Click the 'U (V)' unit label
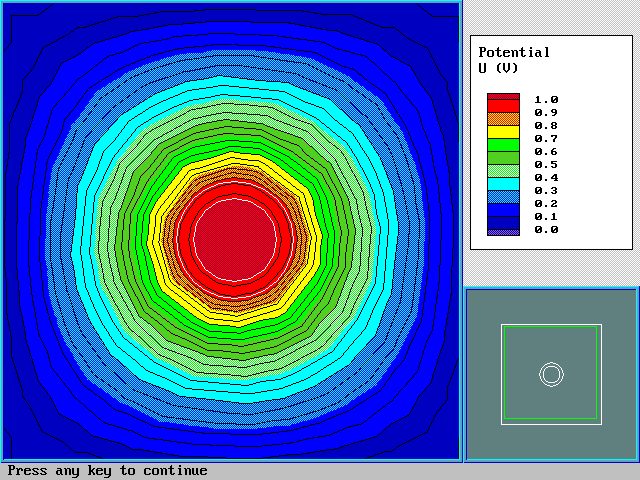 pyautogui.click(x=502, y=67)
